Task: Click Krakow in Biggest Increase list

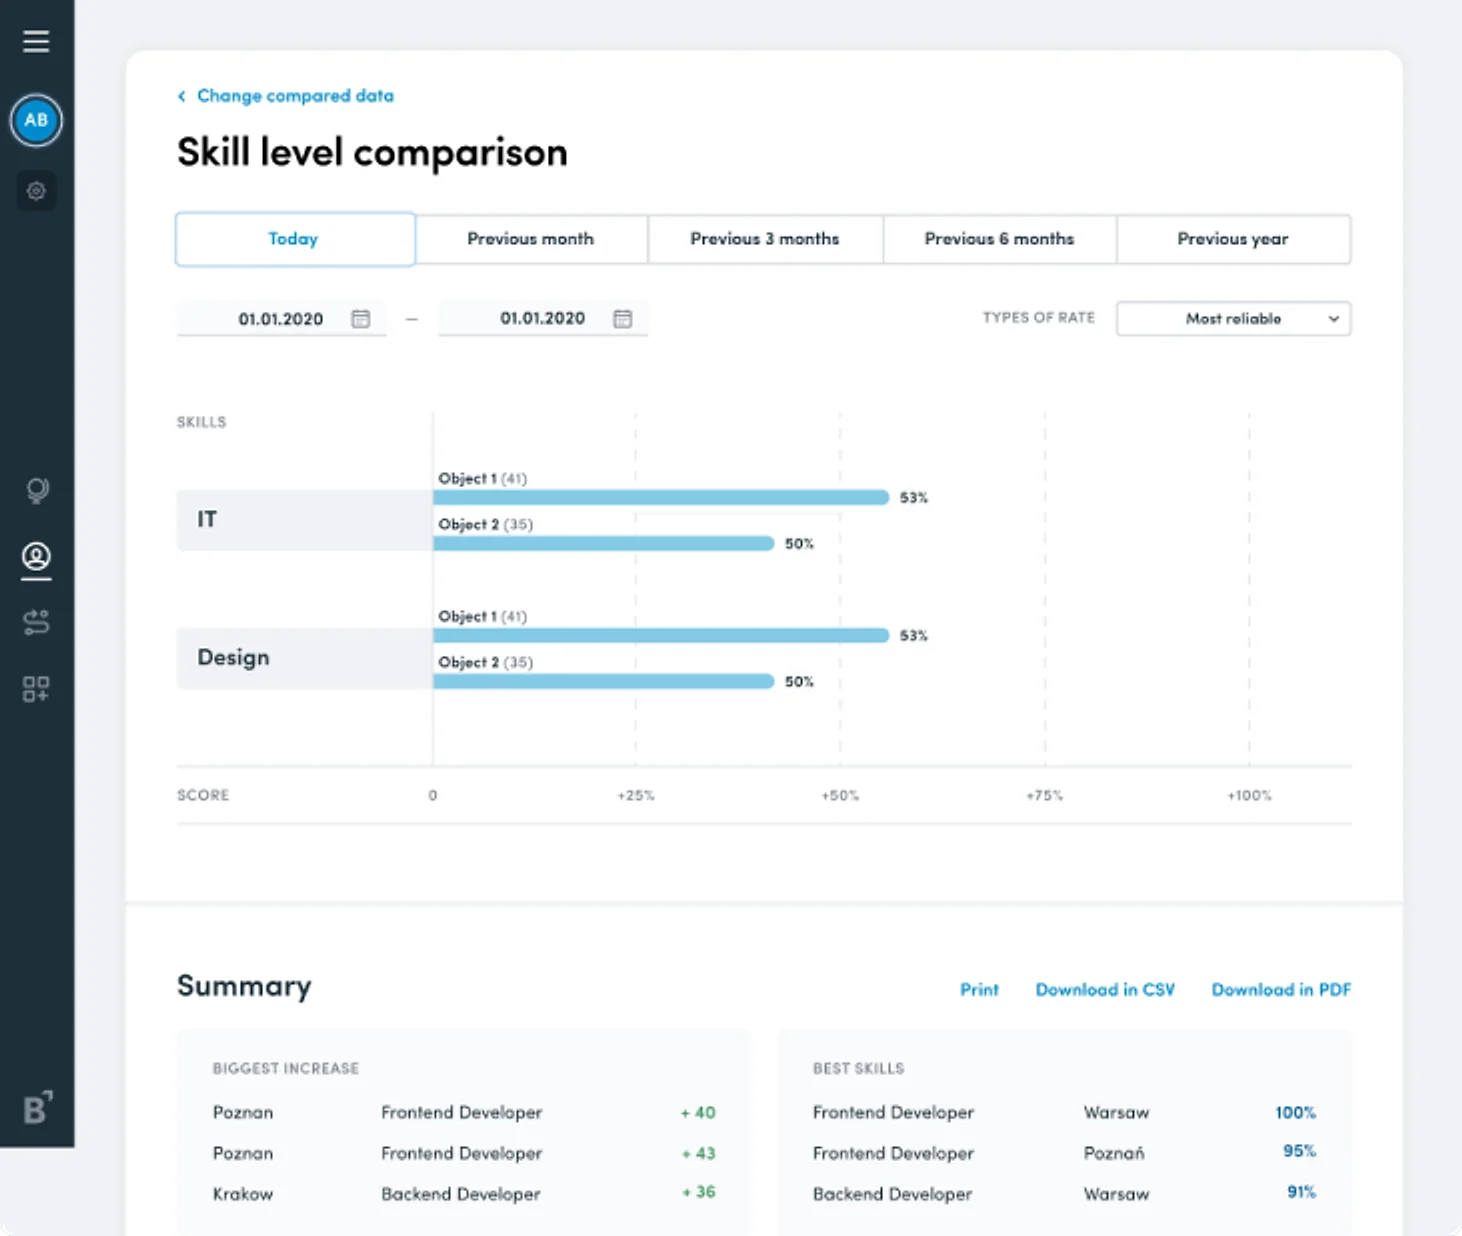Action: tap(243, 1194)
